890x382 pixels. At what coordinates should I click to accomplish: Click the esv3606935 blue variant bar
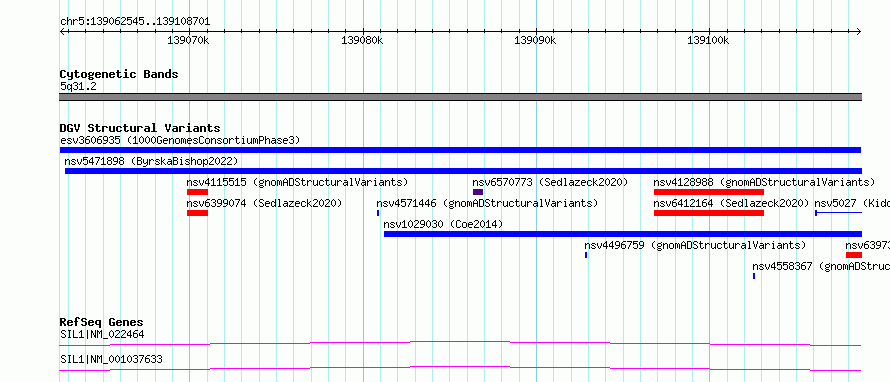click(460, 150)
